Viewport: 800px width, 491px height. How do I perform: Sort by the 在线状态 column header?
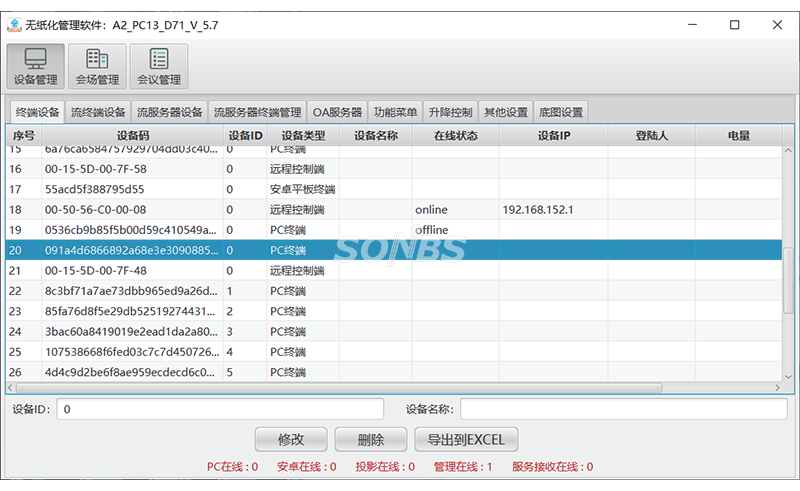coord(455,135)
